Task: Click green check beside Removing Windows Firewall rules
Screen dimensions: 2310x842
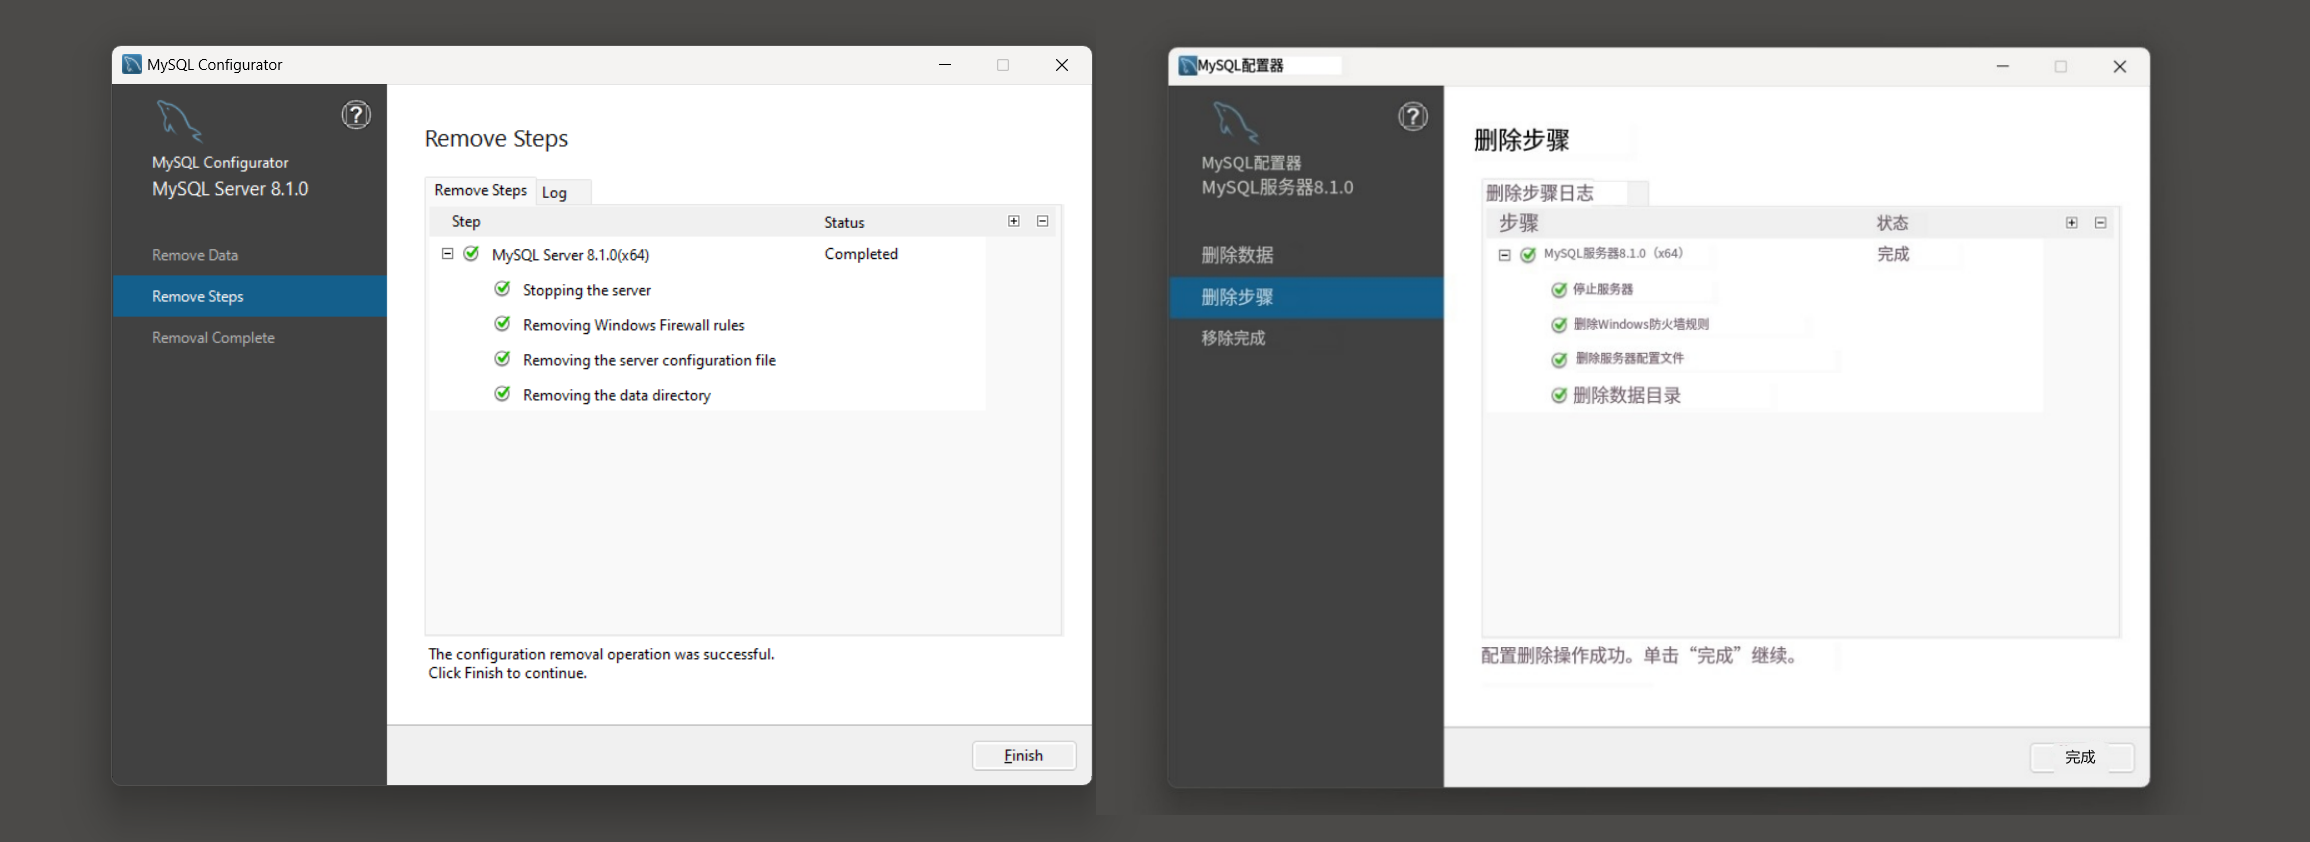Action: click(503, 324)
